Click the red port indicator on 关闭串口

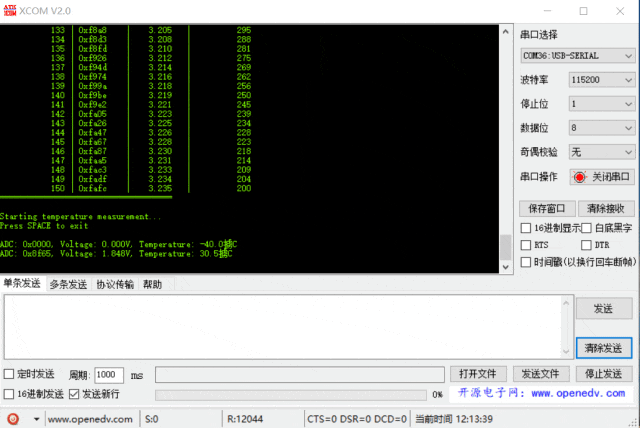click(x=579, y=177)
